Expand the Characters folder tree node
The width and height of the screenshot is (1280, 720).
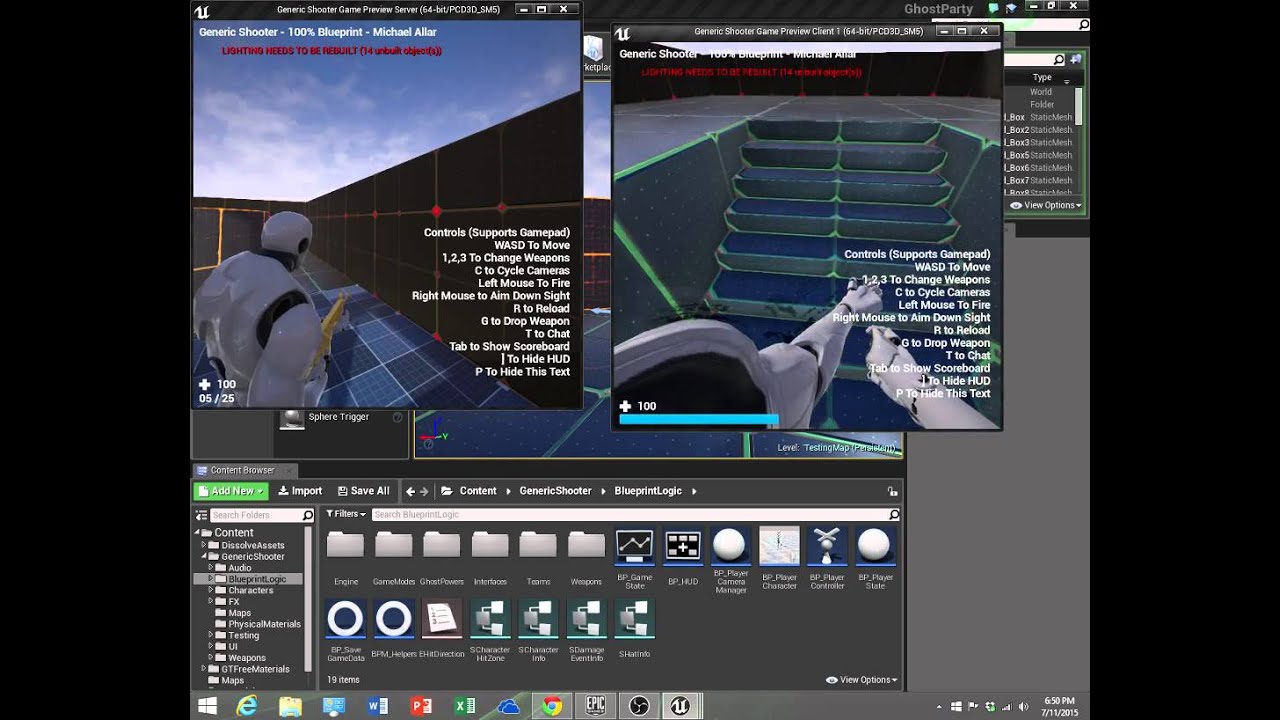tap(211, 590)
